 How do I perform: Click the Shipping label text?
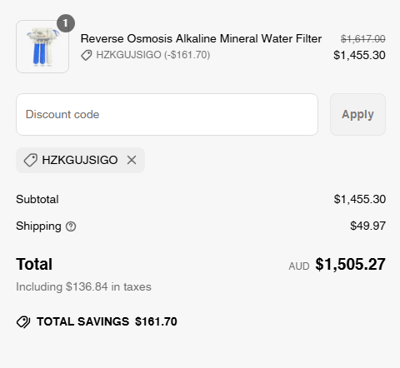pyautogui.click(x=39, y=226)
